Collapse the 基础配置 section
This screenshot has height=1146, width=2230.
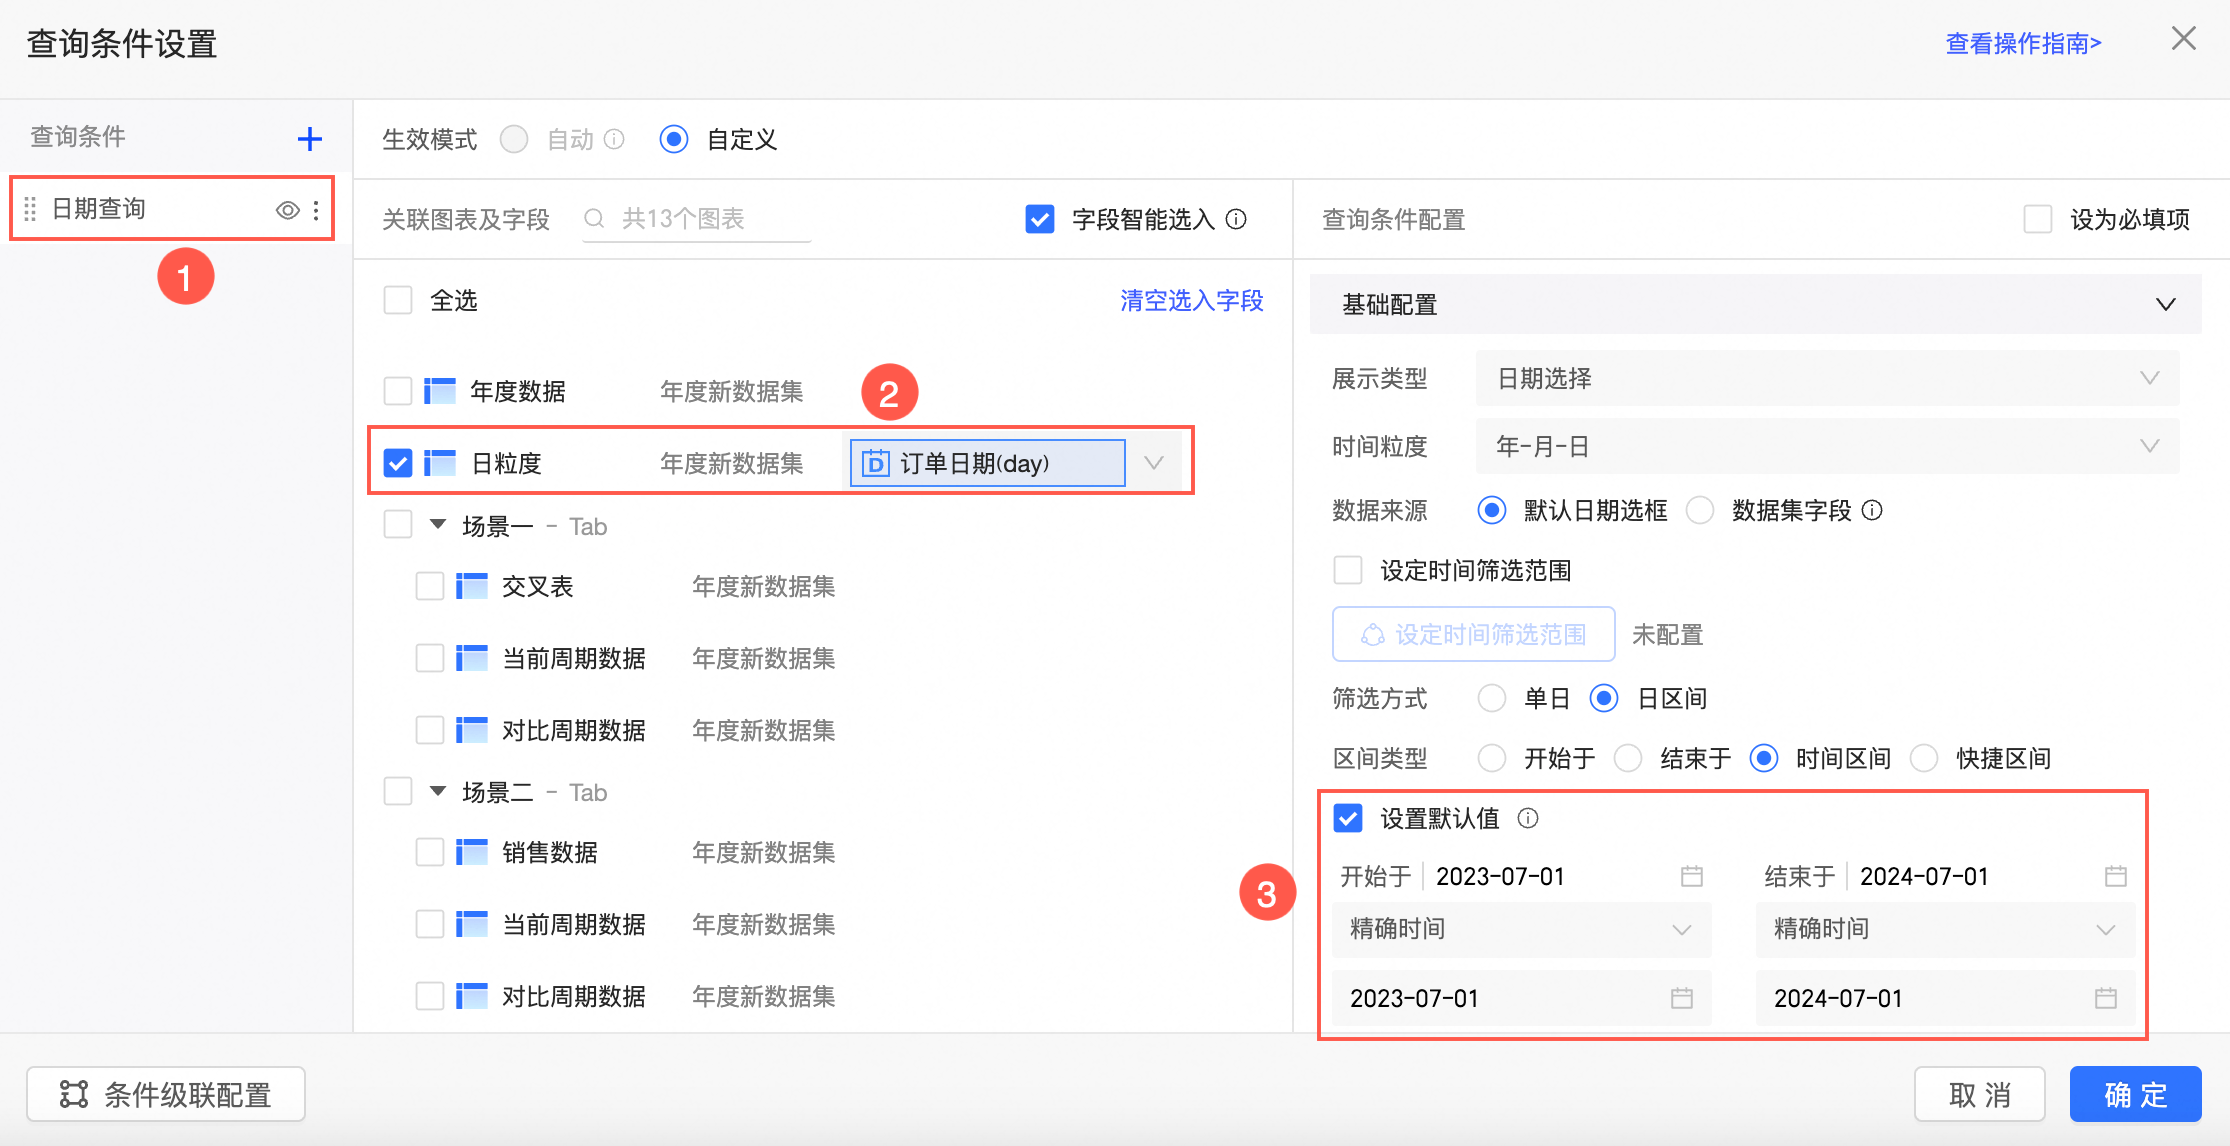tap(2165, 304)
